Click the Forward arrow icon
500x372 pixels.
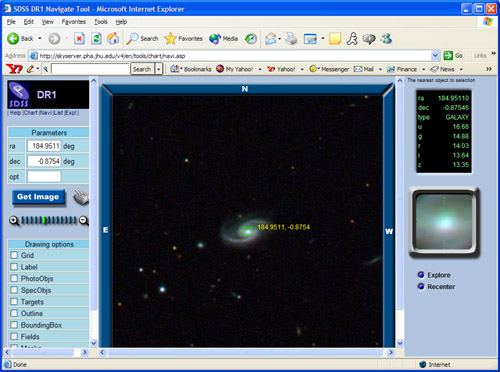click(x=54, y=39)
